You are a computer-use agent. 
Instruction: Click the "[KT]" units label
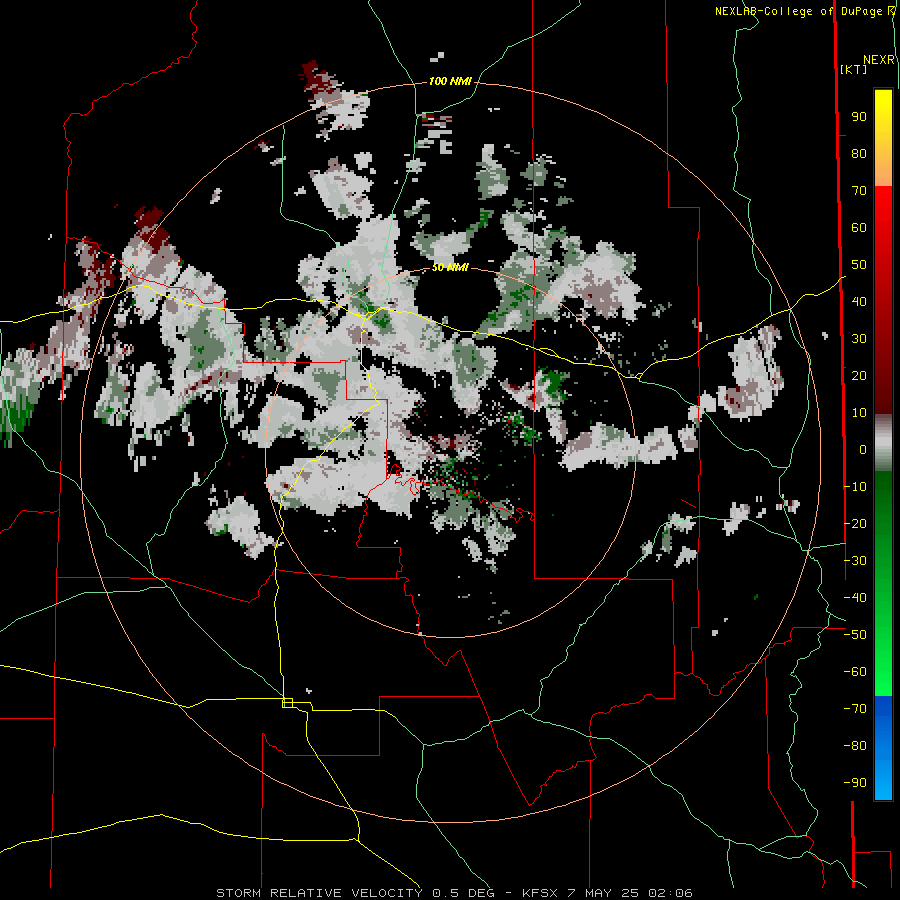point(853,69)
